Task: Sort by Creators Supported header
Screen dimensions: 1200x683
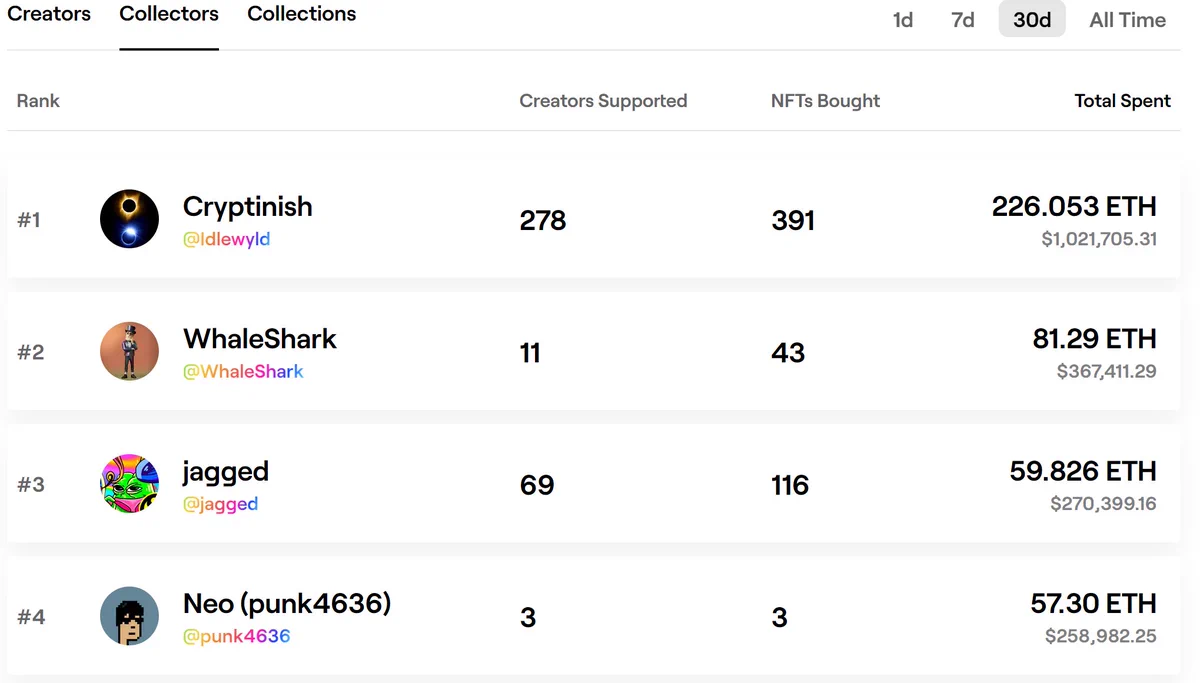Action: pos(603,101)
